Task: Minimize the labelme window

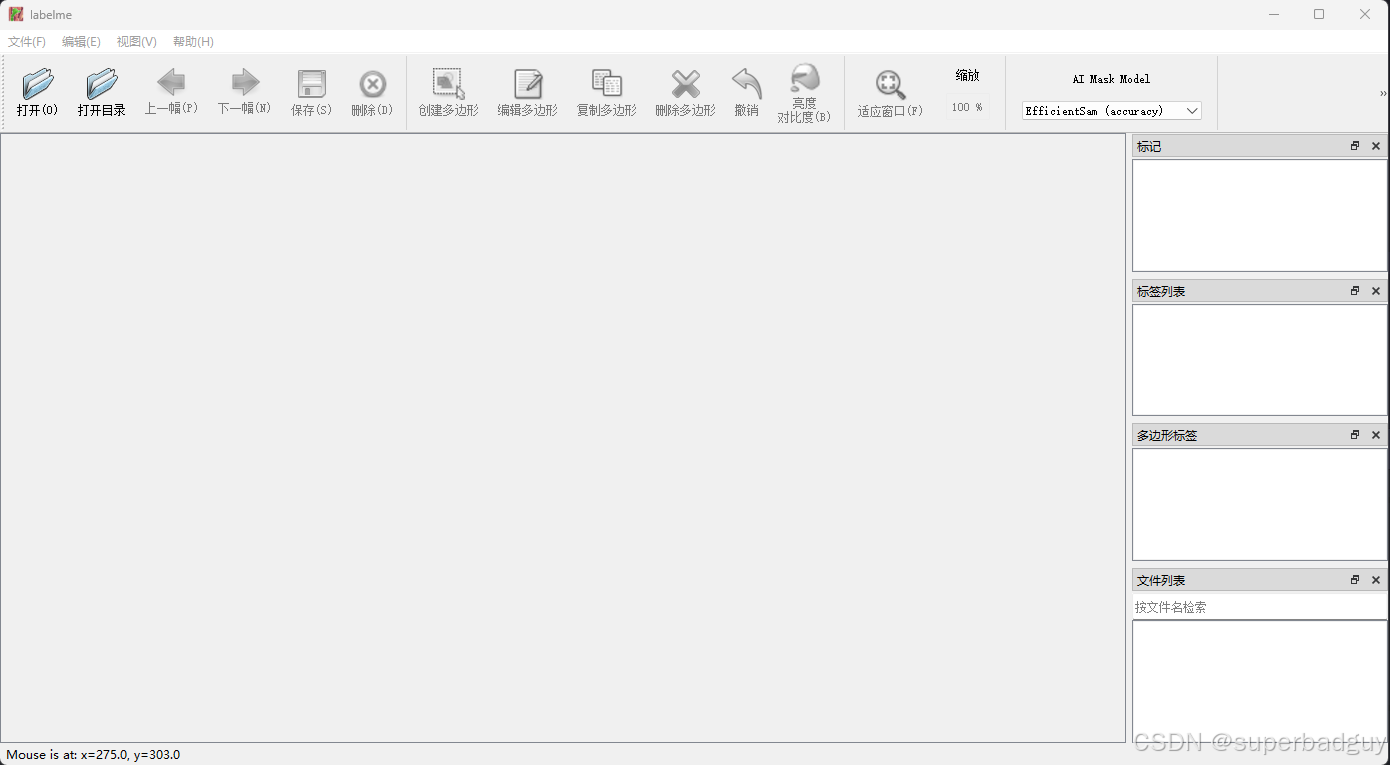Action: pyautogui.click(x=1274, y=14)
